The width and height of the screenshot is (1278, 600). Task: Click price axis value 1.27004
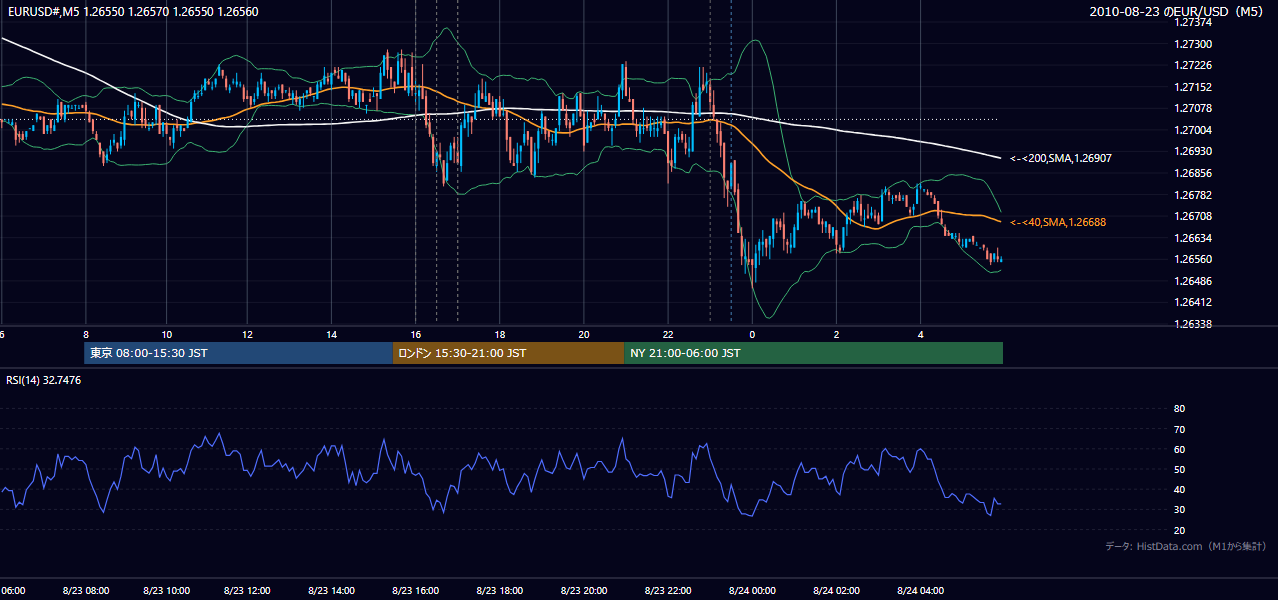click(x=1194, y=131)
